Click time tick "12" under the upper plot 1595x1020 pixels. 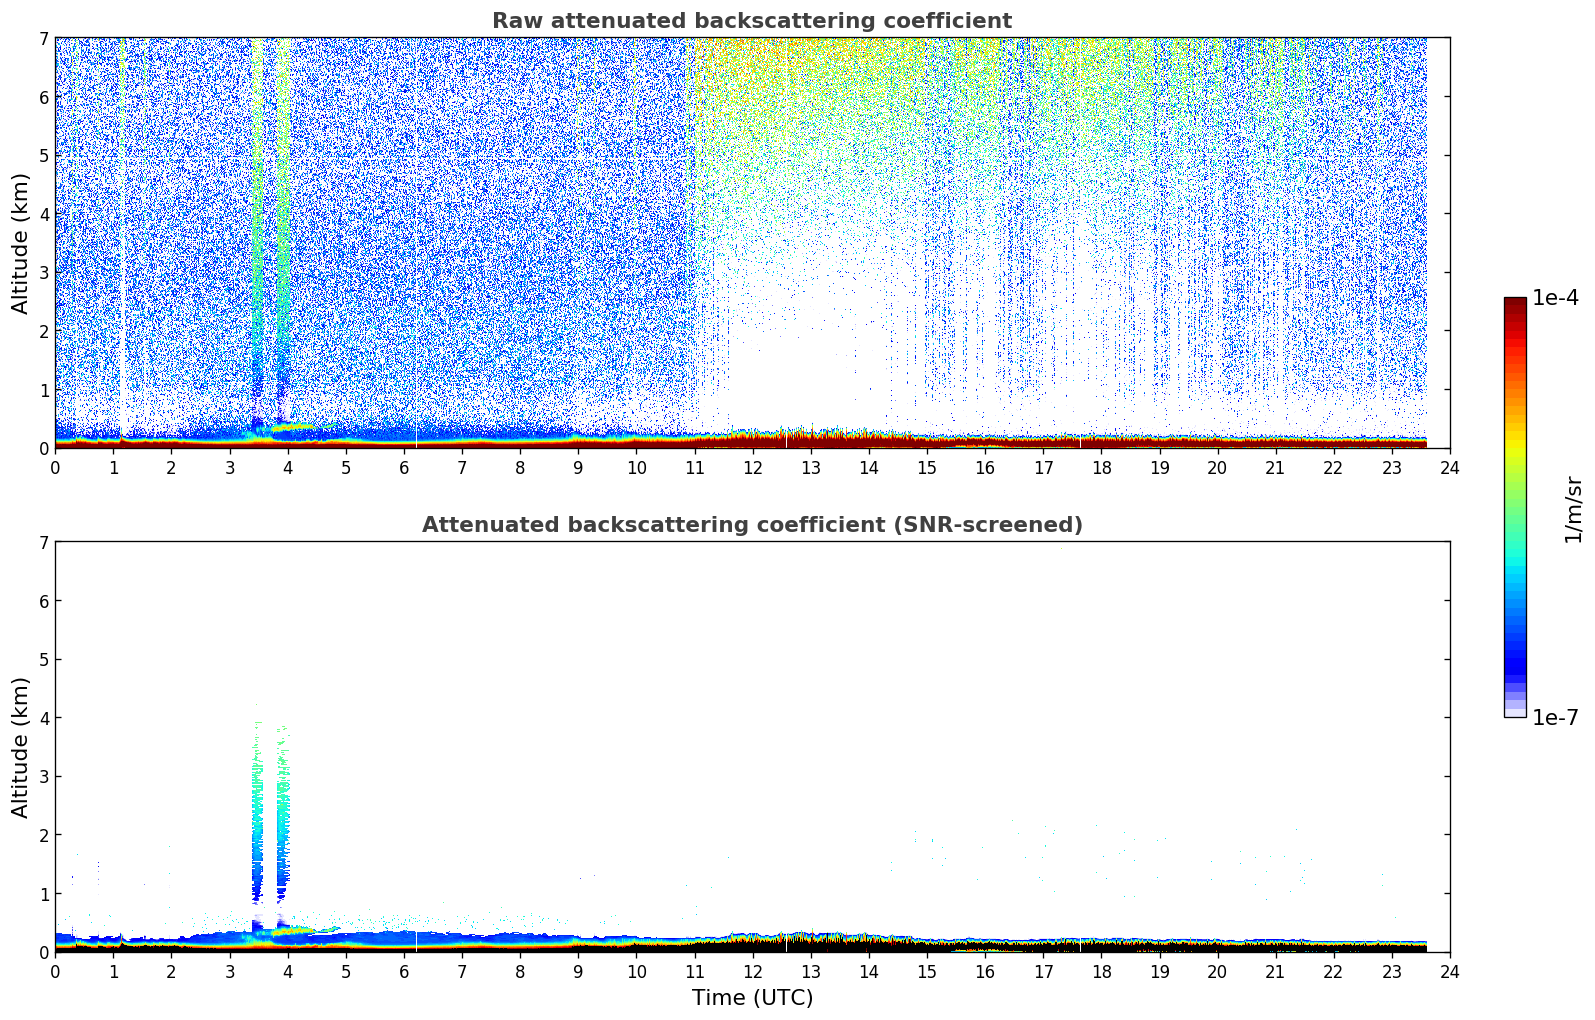(752, 467)
